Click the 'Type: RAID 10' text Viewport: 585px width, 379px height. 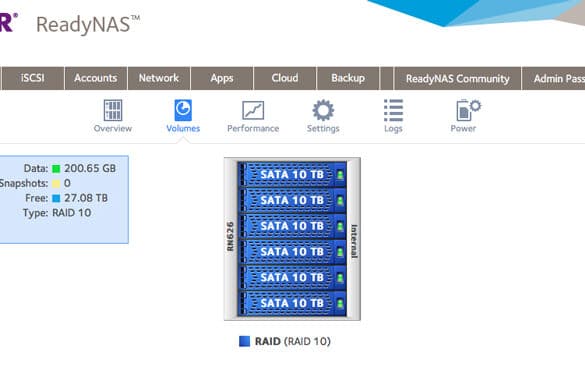[57, 213]
